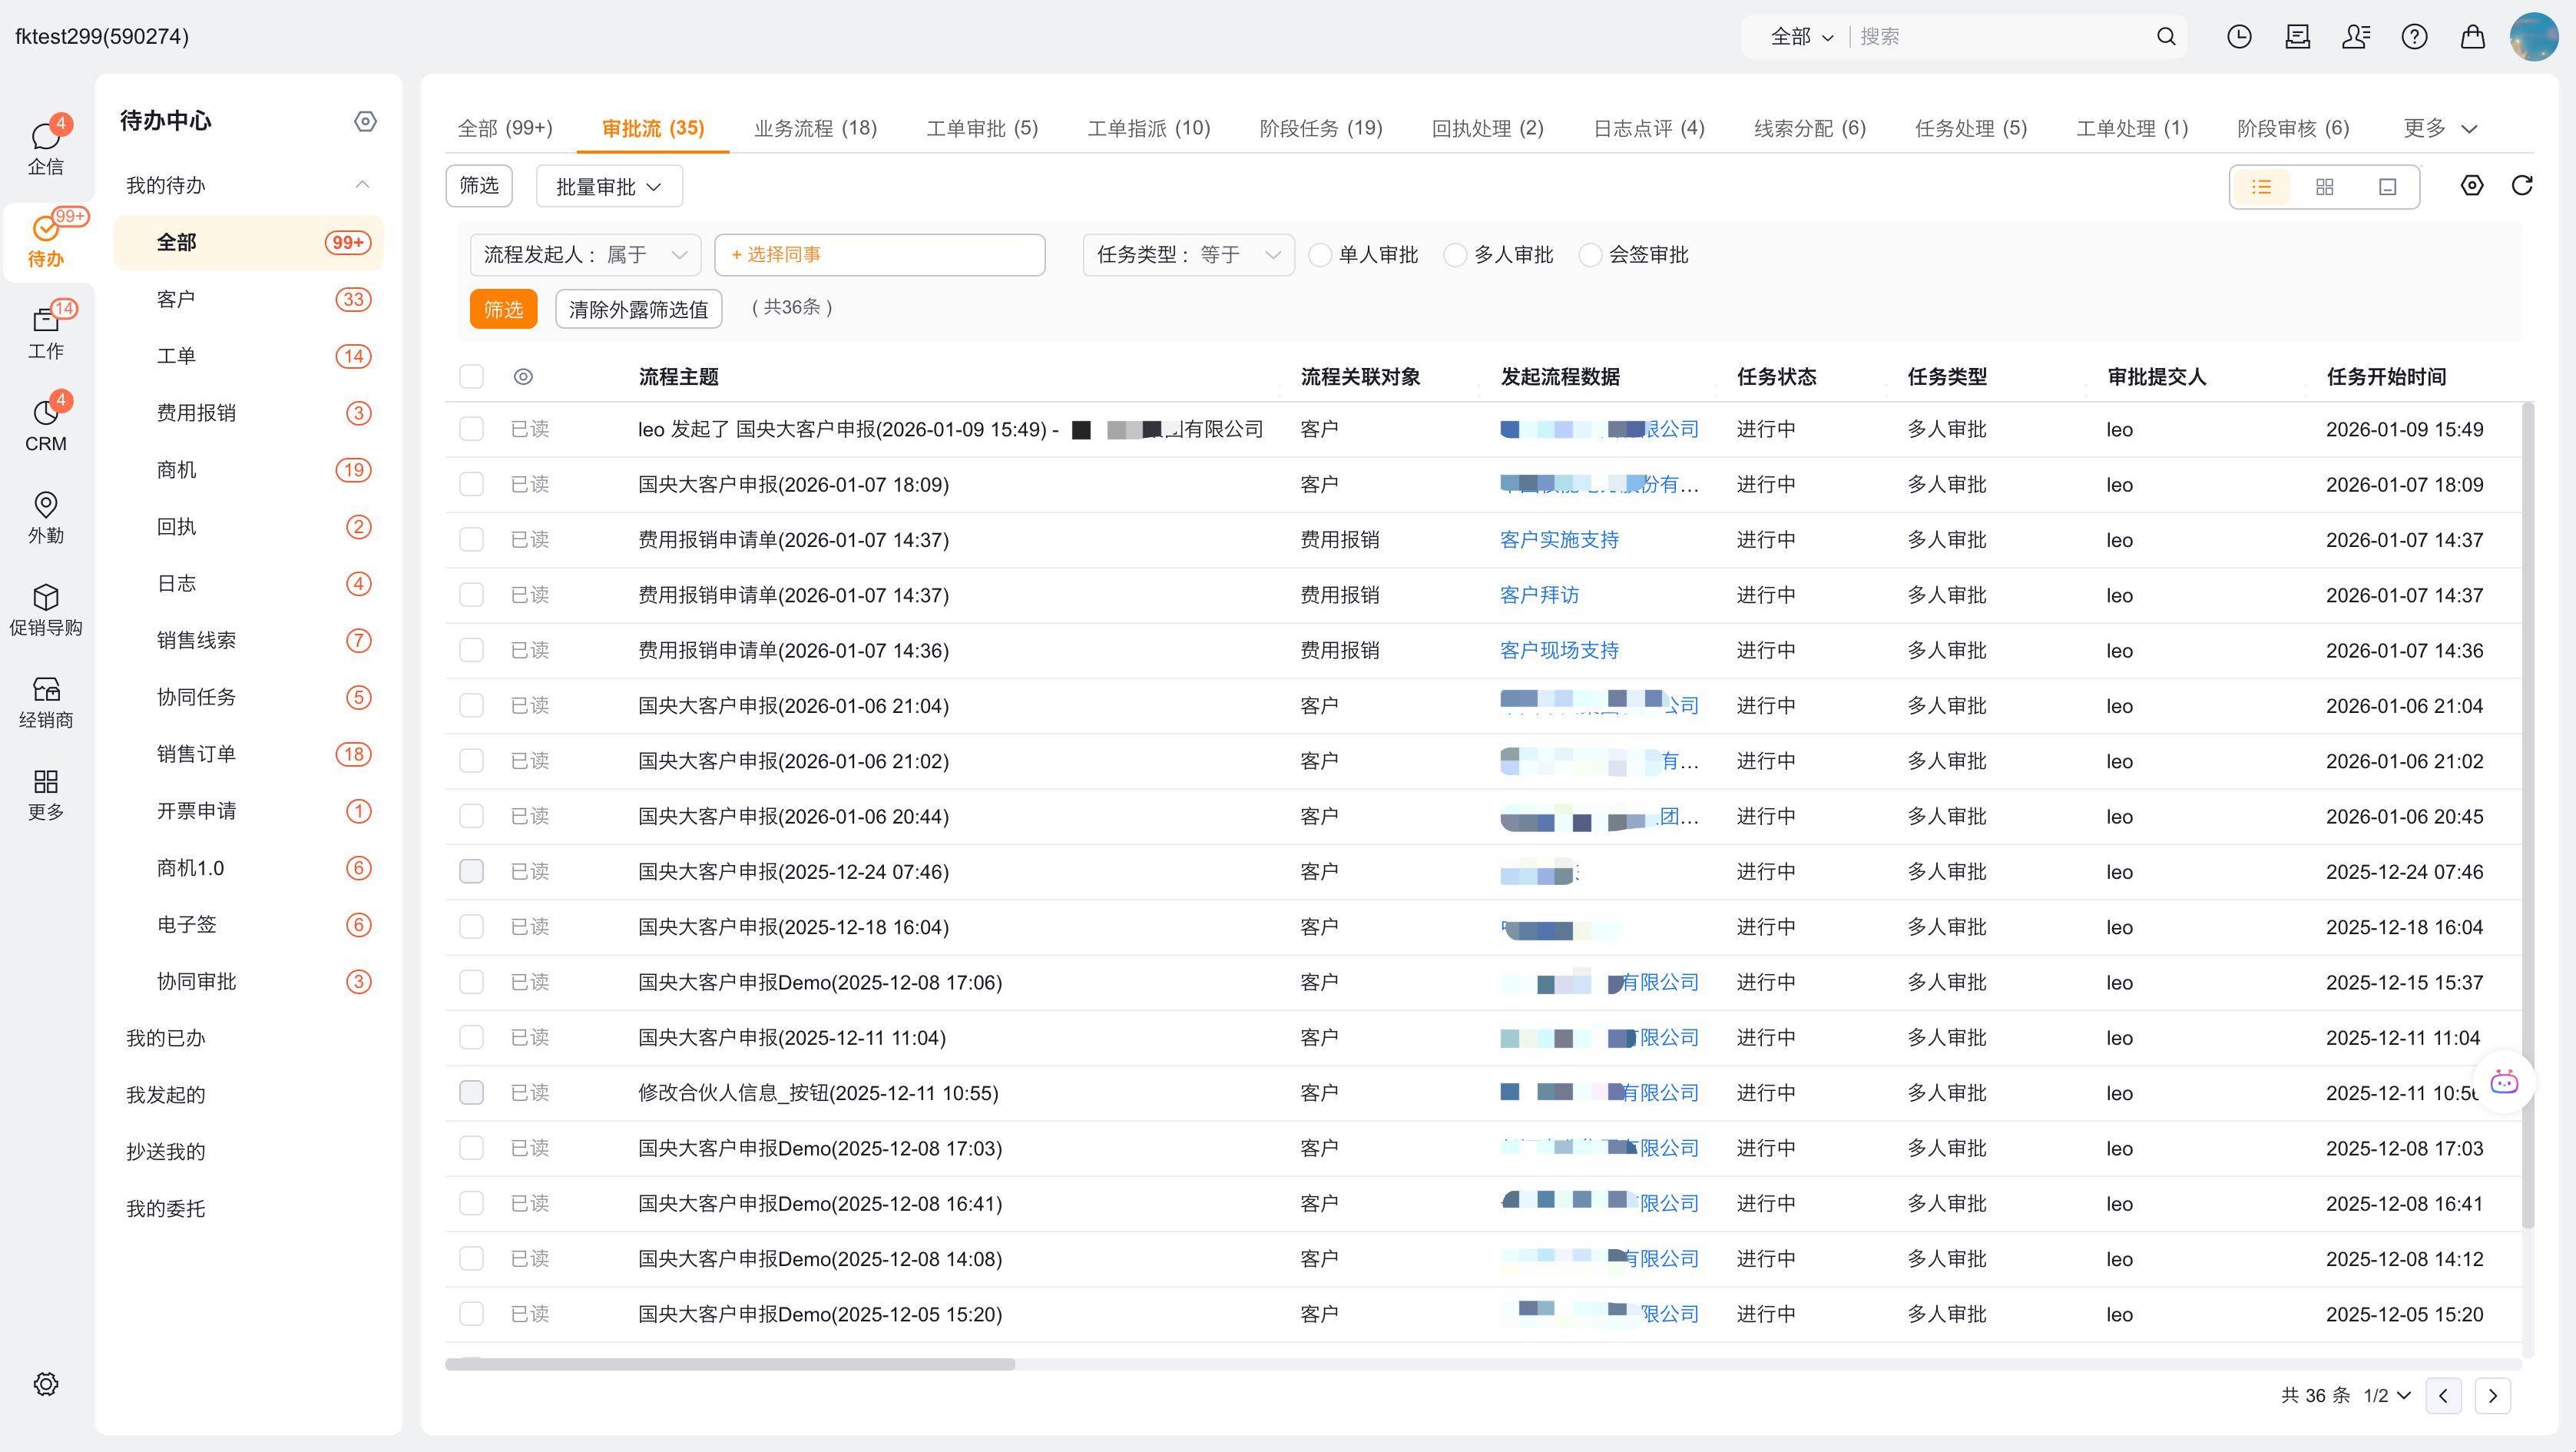2576x1452 pixels.
Task: Select the 单人审批 radio option
Action: (x=1320, y=255)
